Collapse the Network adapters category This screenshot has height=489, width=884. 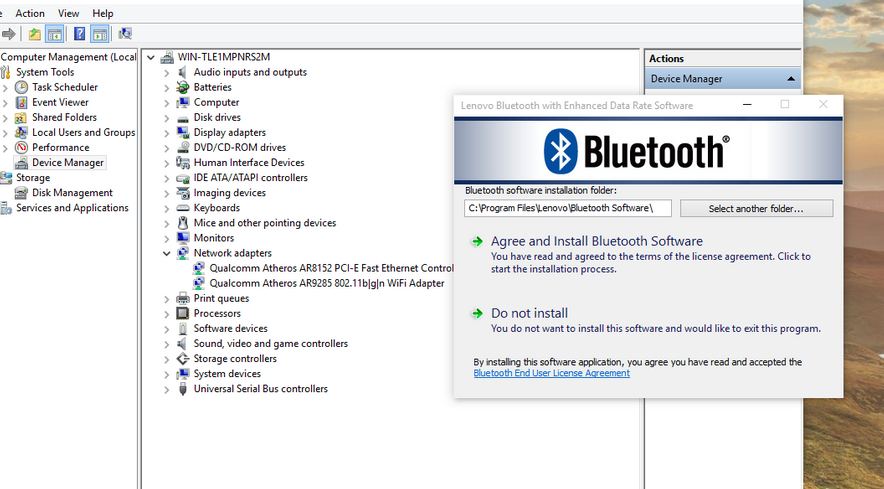166,253
